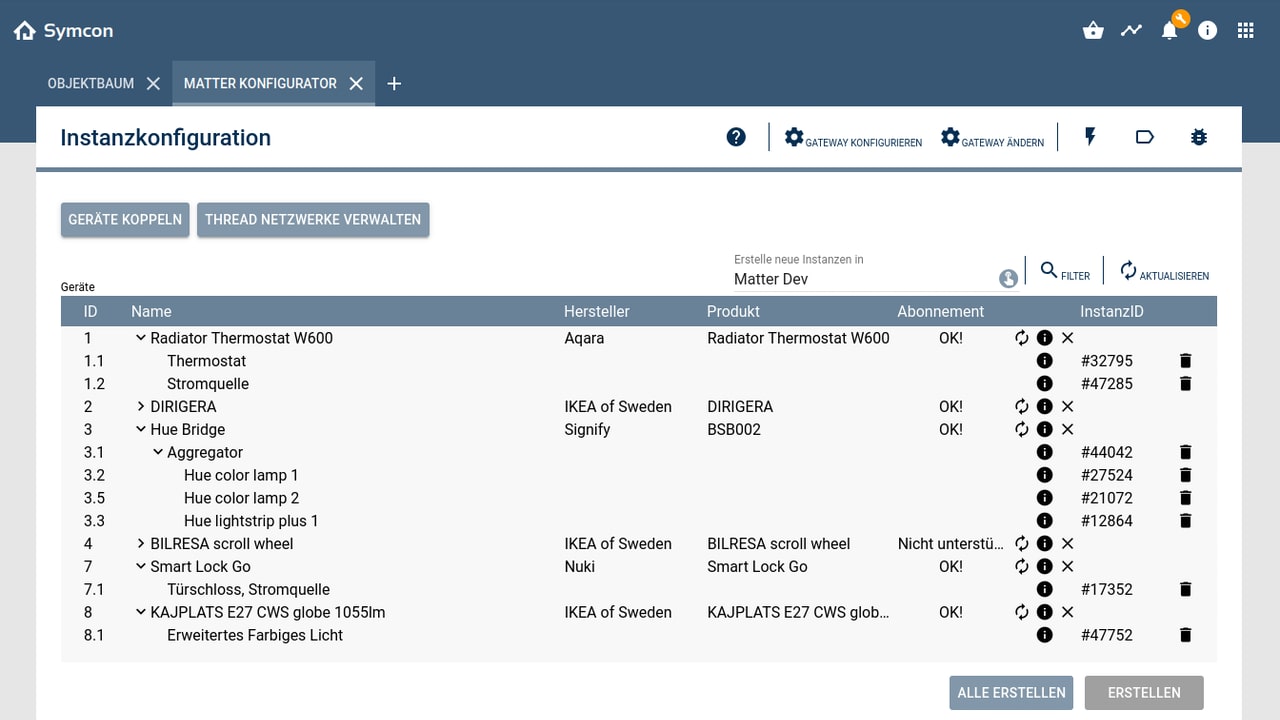Click the Matter Dev location field
Screen dimensions: 1280x720
tap(860, 279)
